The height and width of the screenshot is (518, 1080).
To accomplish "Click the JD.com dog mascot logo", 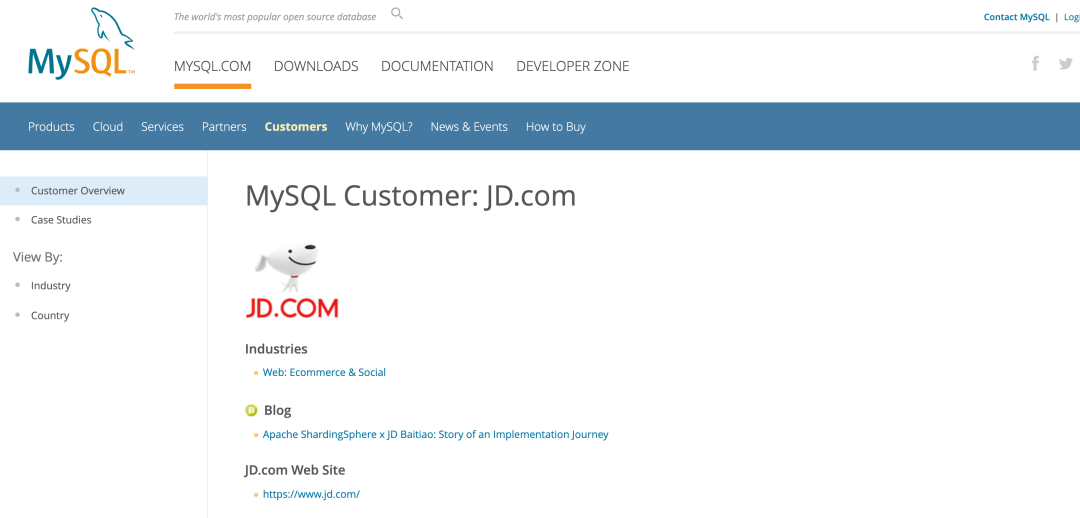I will (292, 280).
